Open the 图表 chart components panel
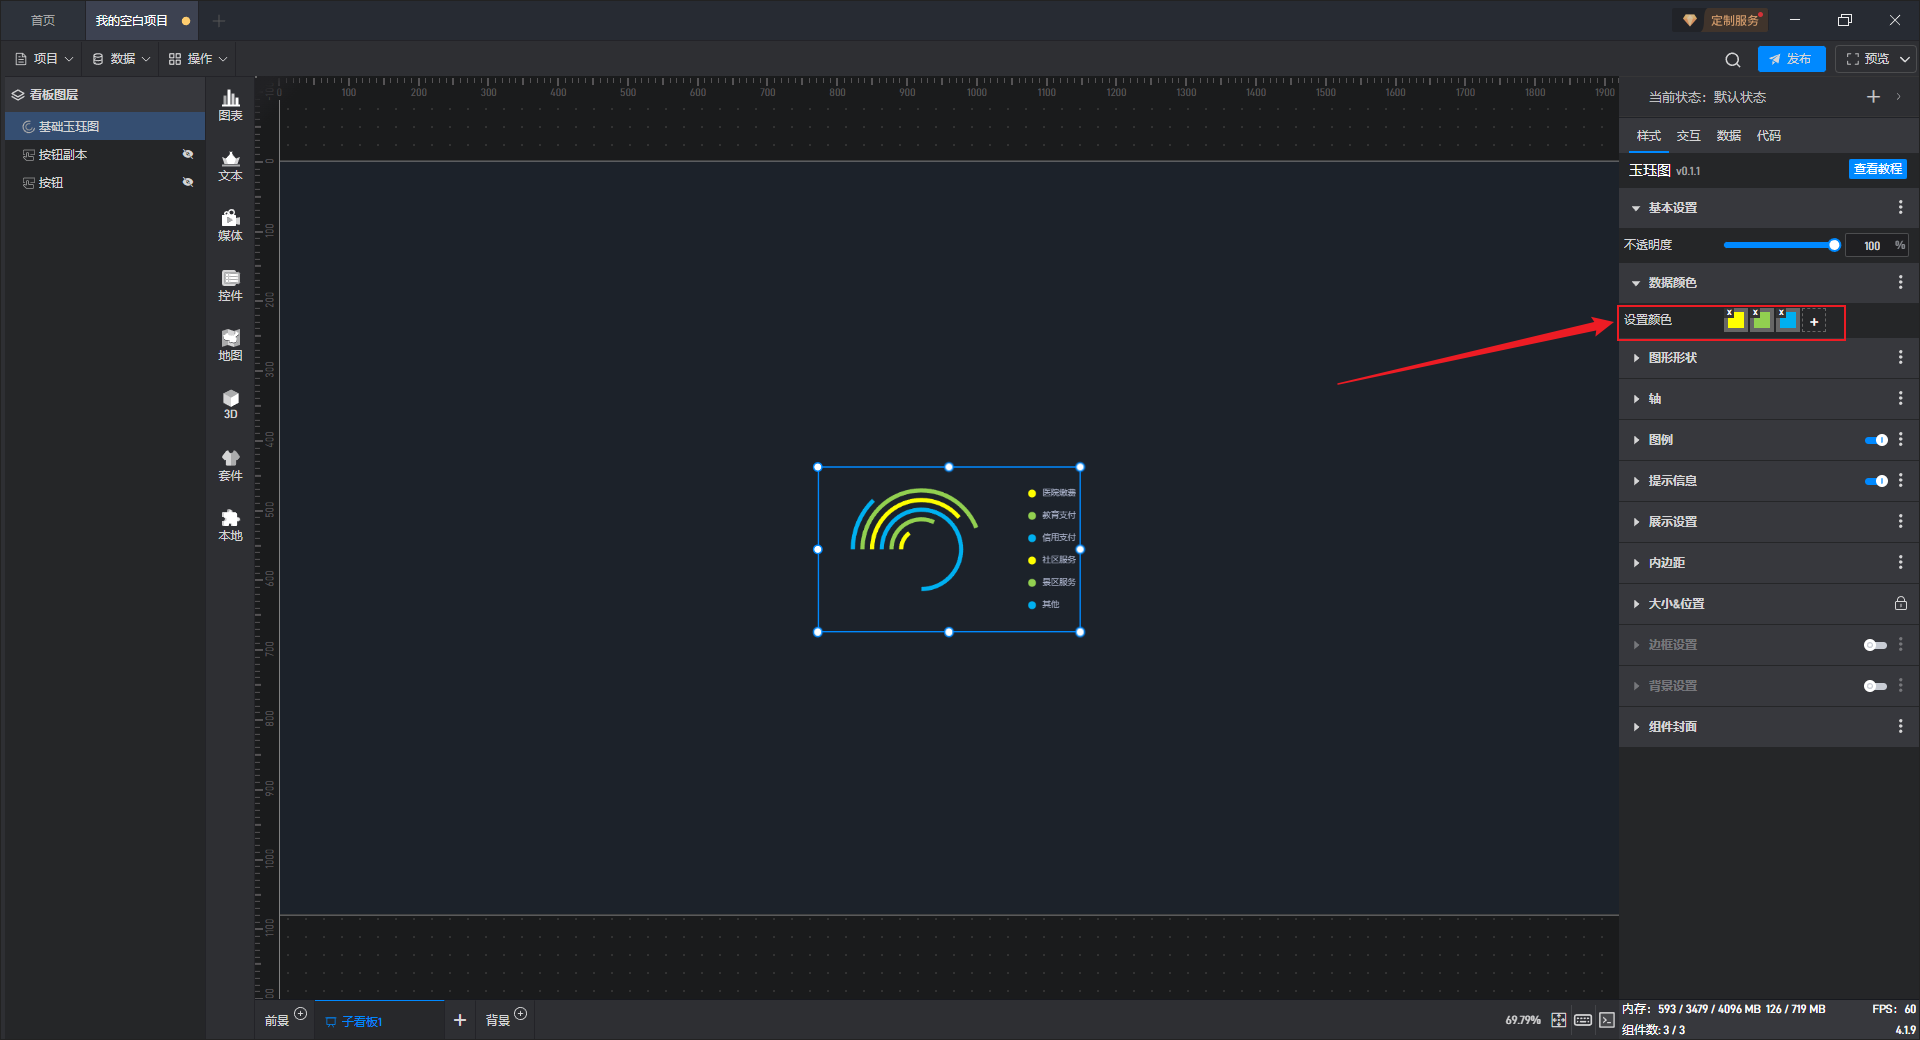 click(x=230, y=105)
